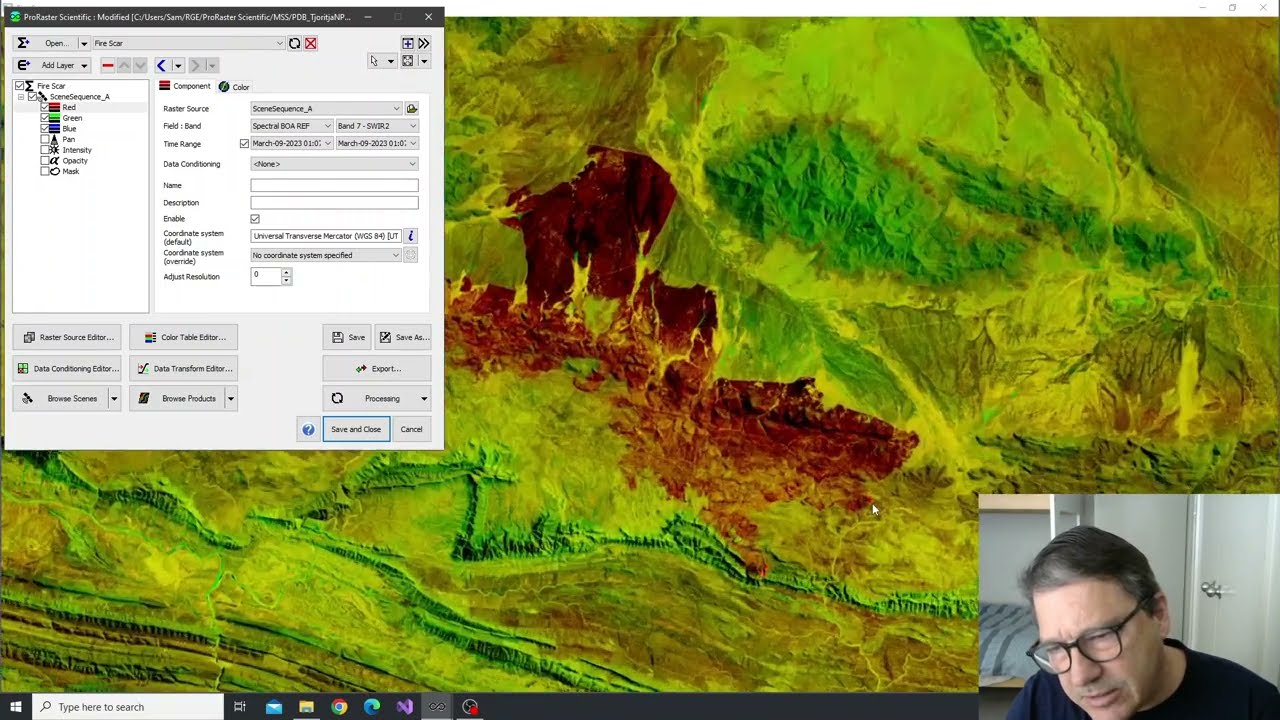
Task: Click the blue plus icon at top right
Action: coord(408,43)
